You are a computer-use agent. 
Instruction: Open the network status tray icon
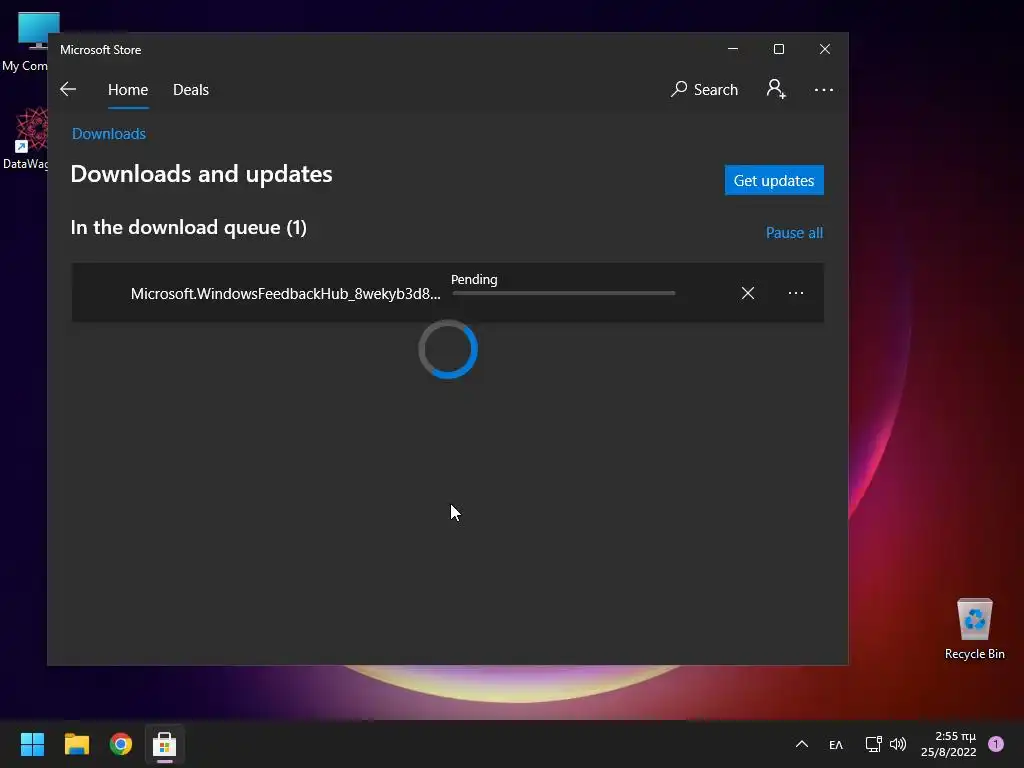[873, 744]
